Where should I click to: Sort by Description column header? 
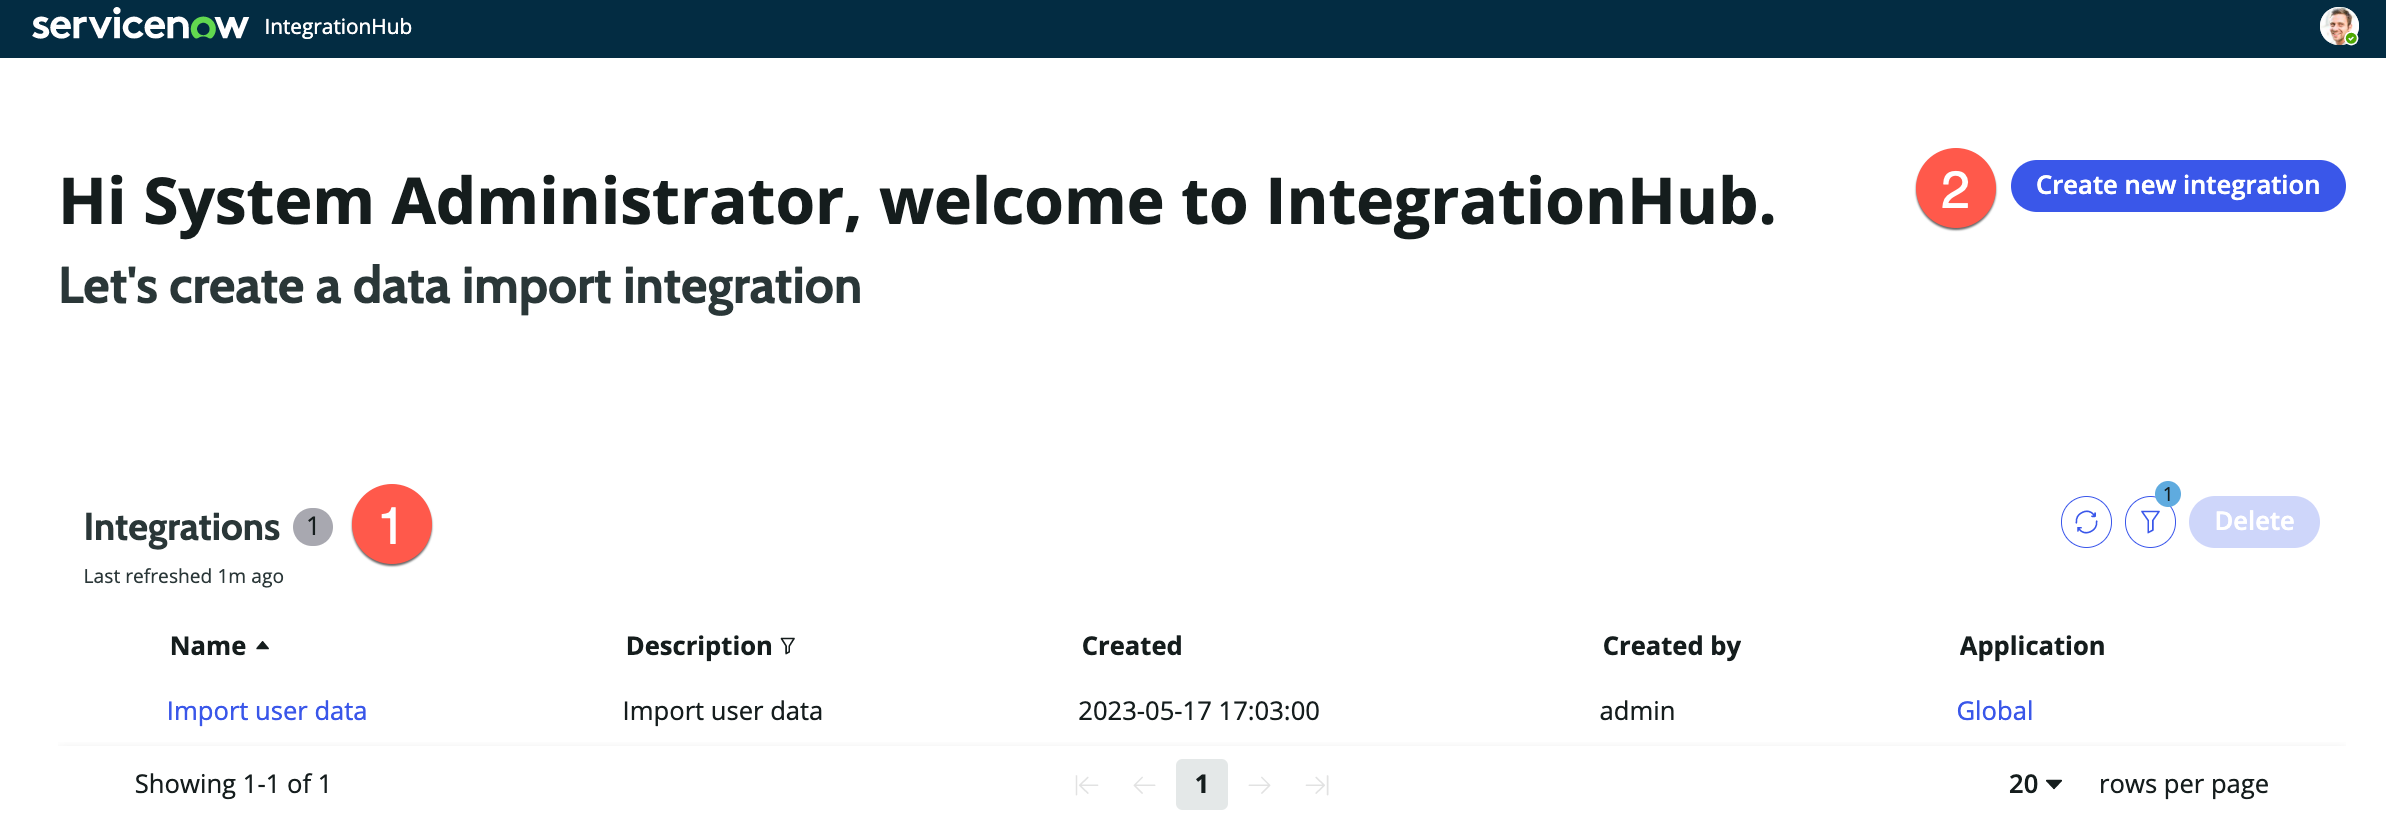click(699, 646)
